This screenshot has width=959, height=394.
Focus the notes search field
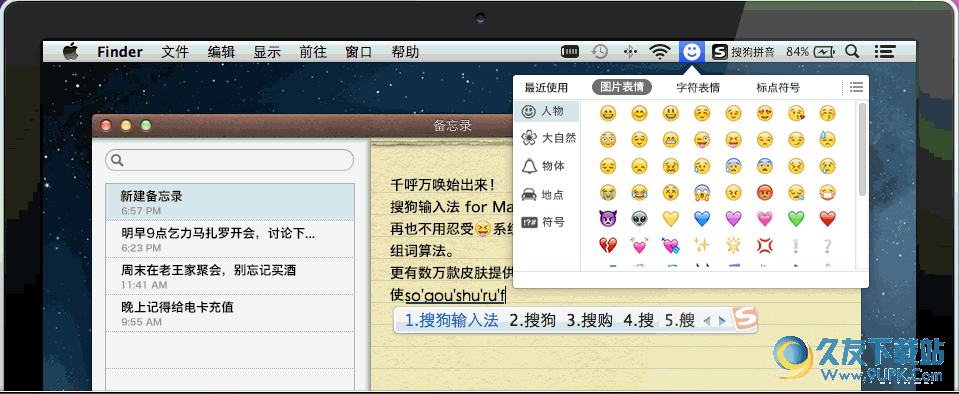click(x=229, y=160)
